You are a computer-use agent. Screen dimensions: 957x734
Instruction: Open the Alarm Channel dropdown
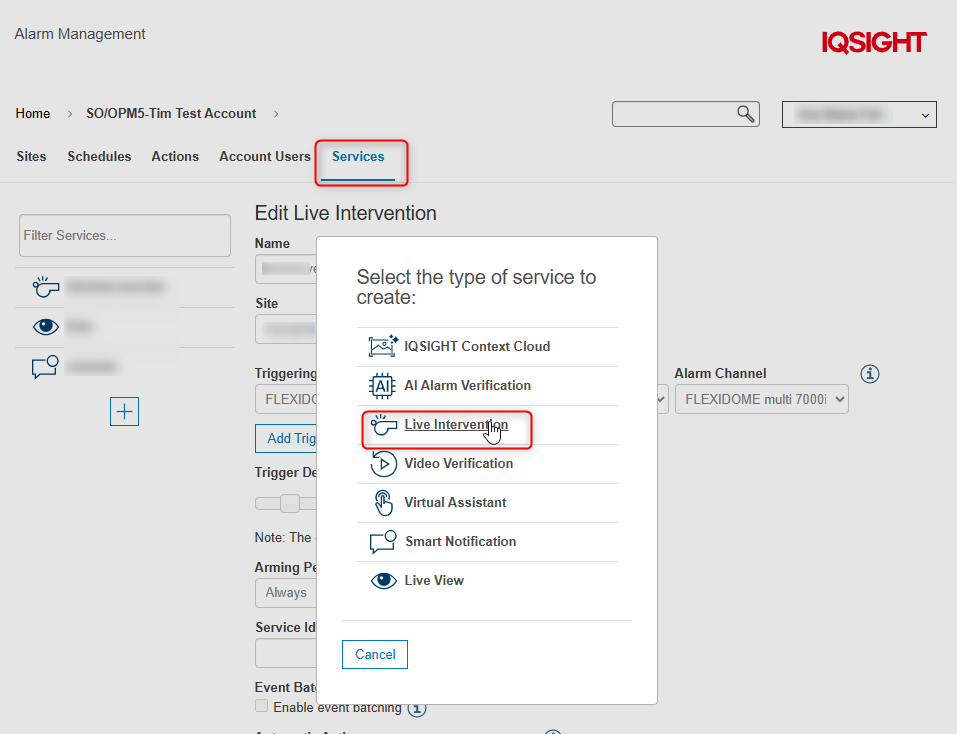pyautogui.click(x=761, y=400)
